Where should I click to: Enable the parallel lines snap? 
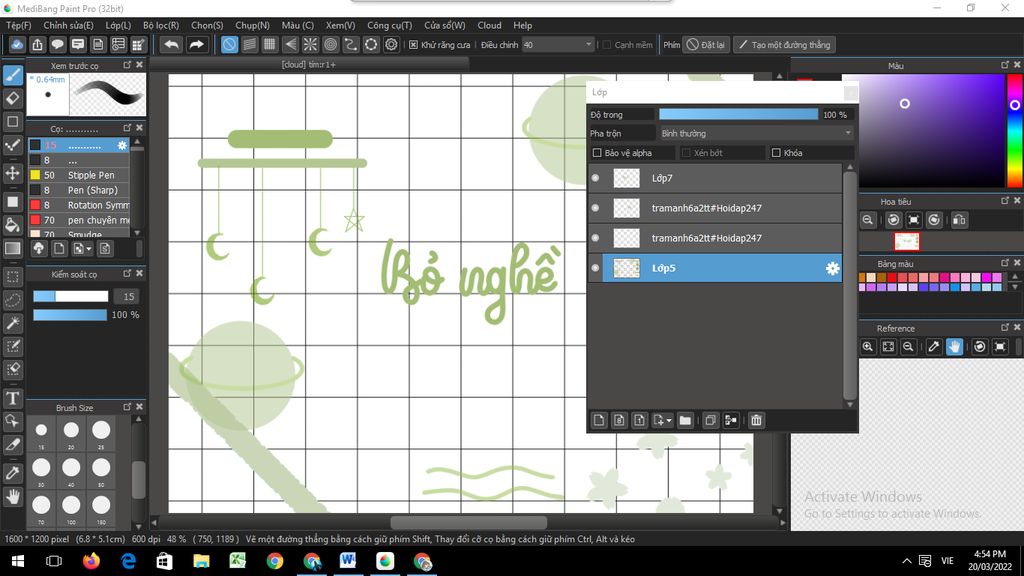[249, 44]
